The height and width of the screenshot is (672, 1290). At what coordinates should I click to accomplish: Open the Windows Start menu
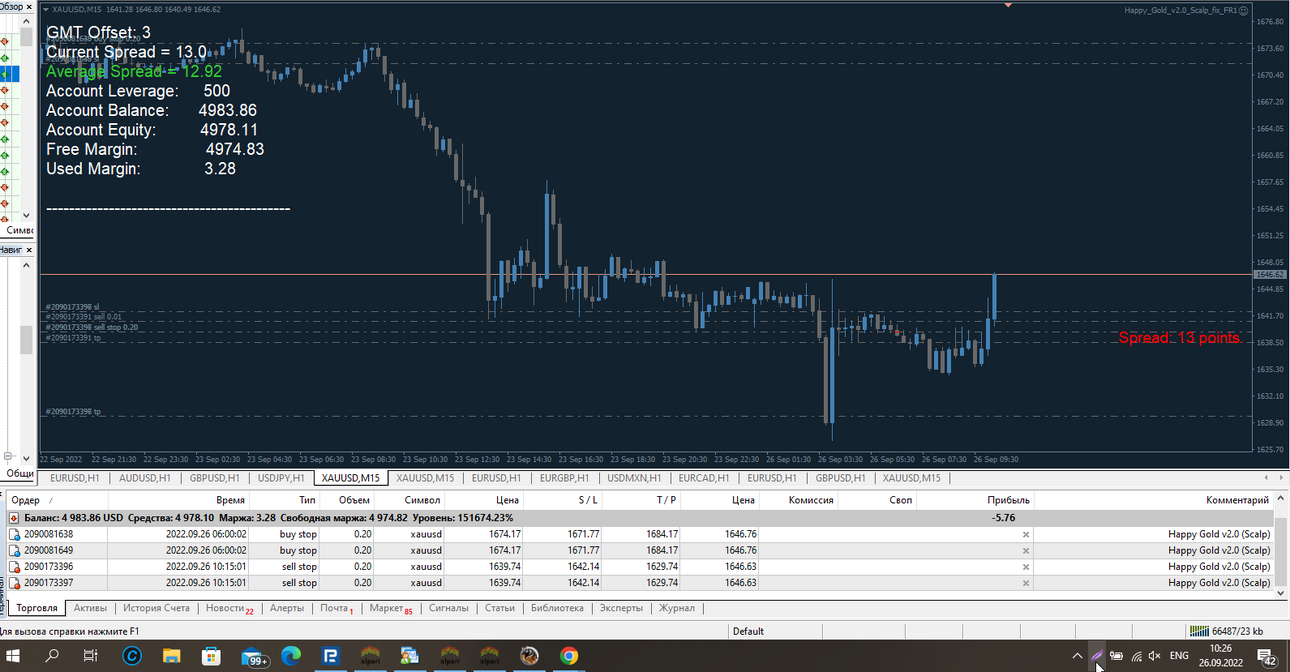[x=15, y=656]
